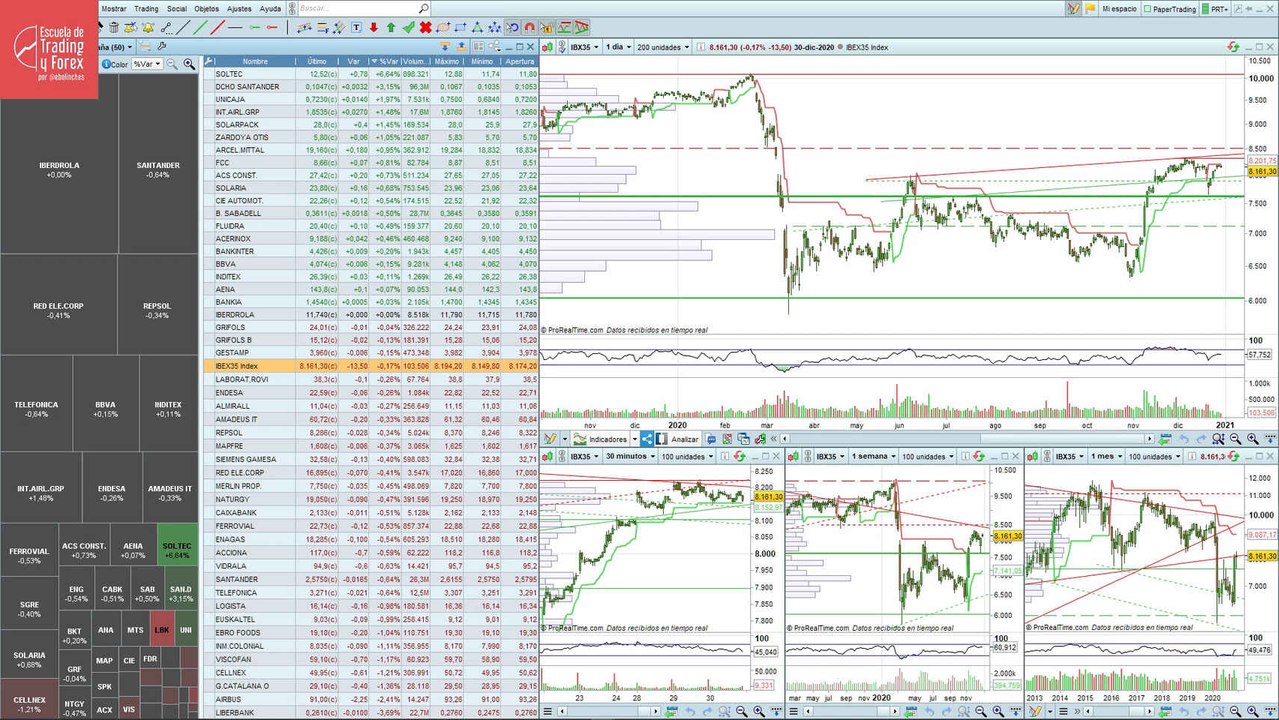Select the red trend line drawing tool

coord(217,27)
